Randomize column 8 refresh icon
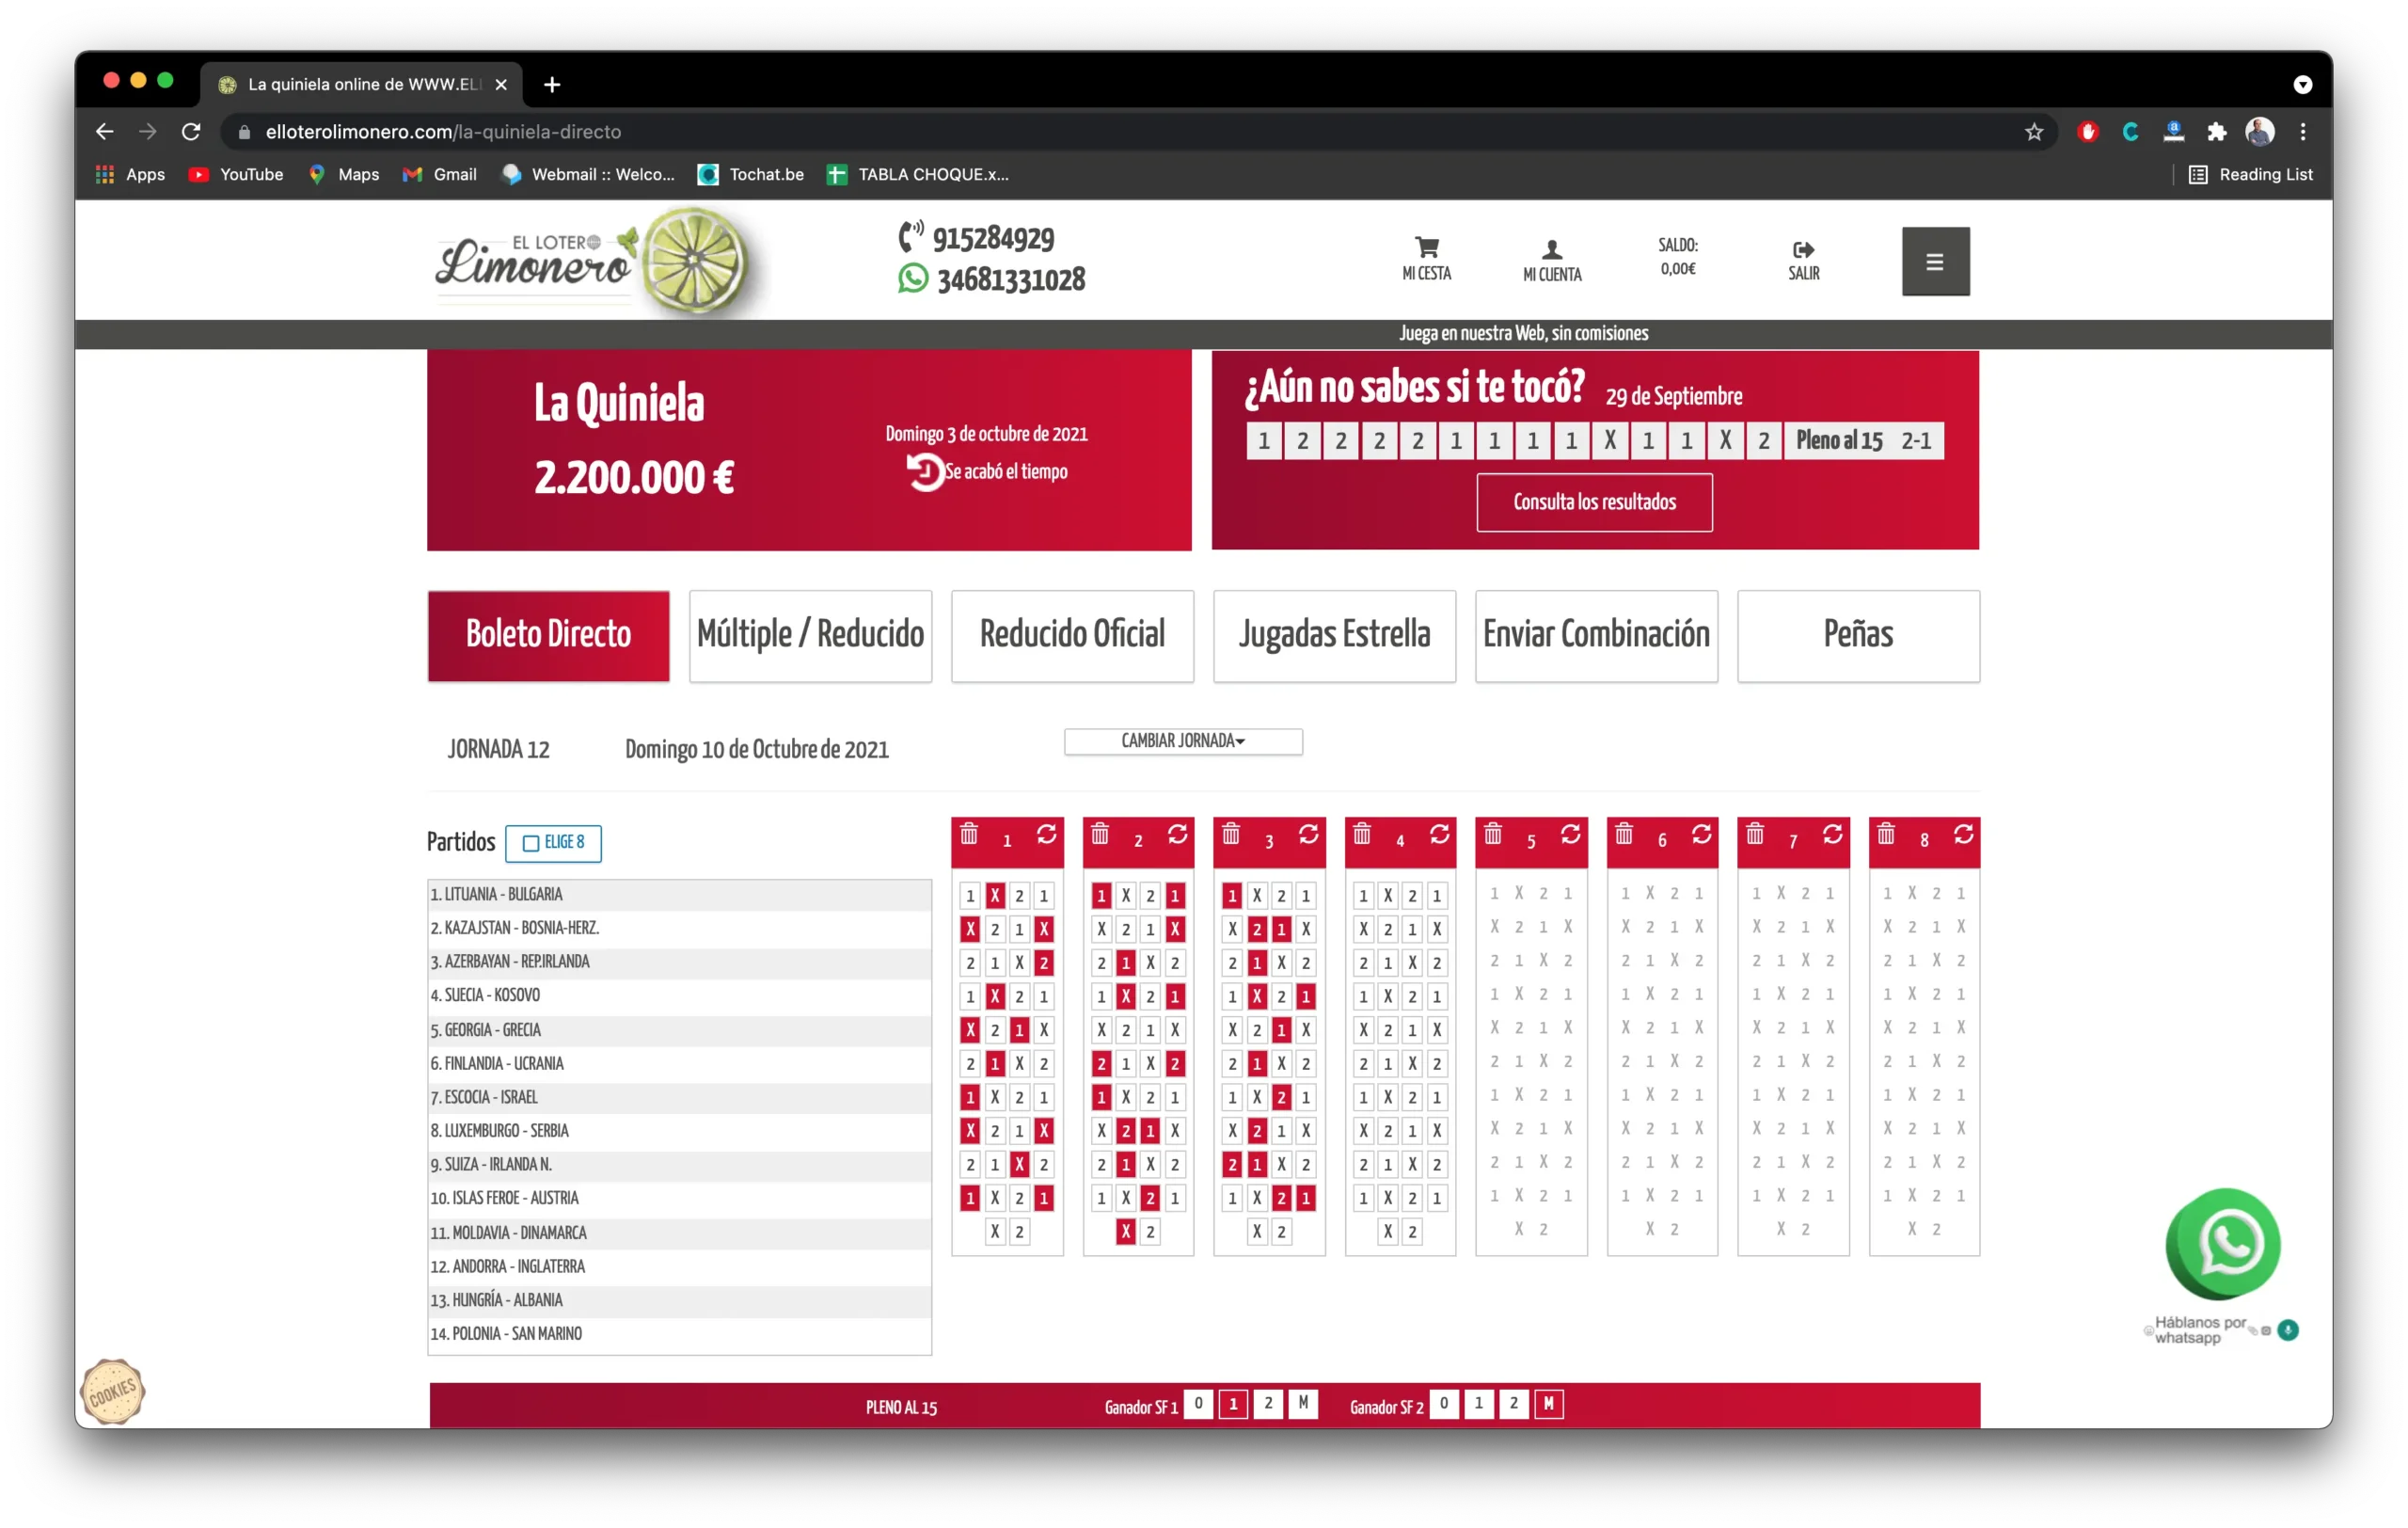2408x1528 pixels. tap(1963, 834)
